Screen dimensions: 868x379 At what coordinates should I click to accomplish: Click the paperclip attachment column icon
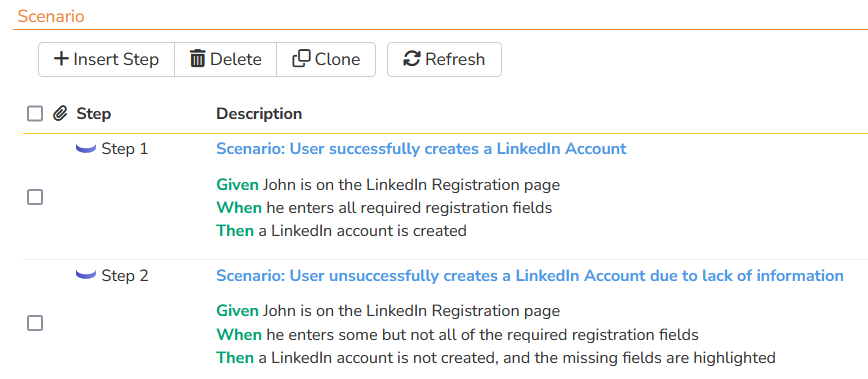(x=60, y=114)
